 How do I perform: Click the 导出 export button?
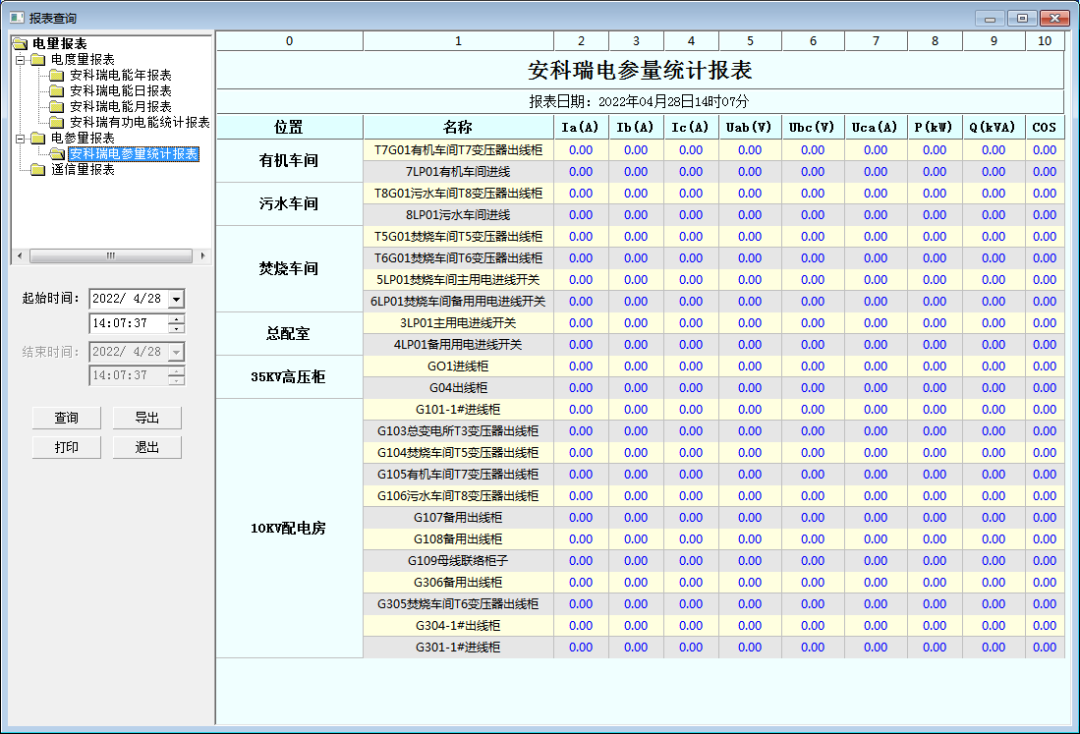point(147,418)
